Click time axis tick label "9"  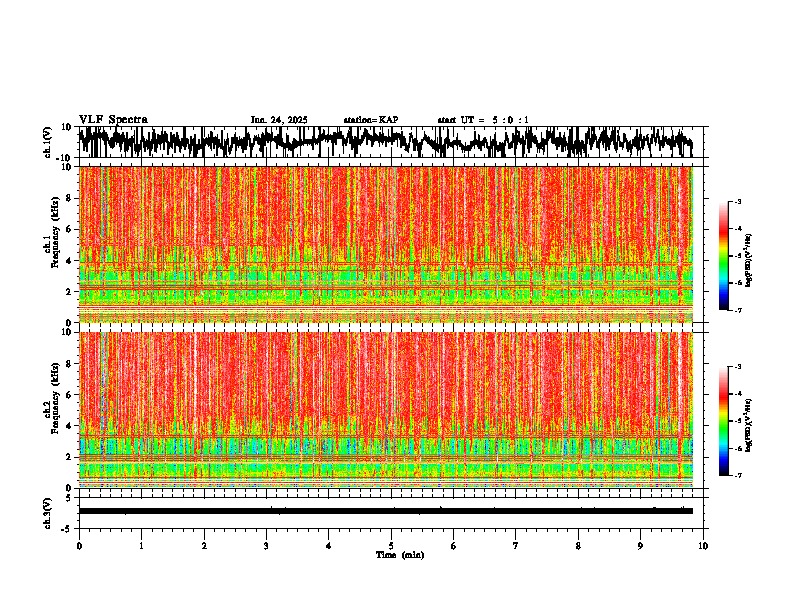(640, 546)
